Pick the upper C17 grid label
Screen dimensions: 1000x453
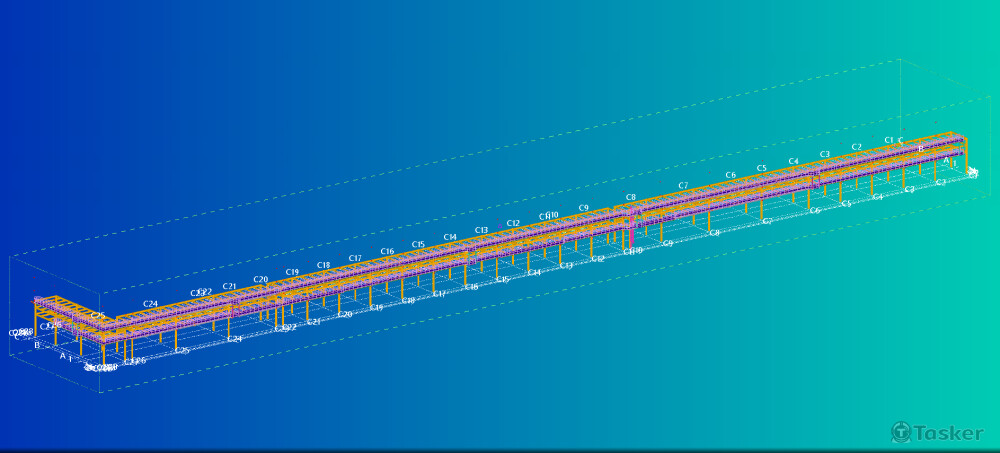pos(355,258)
